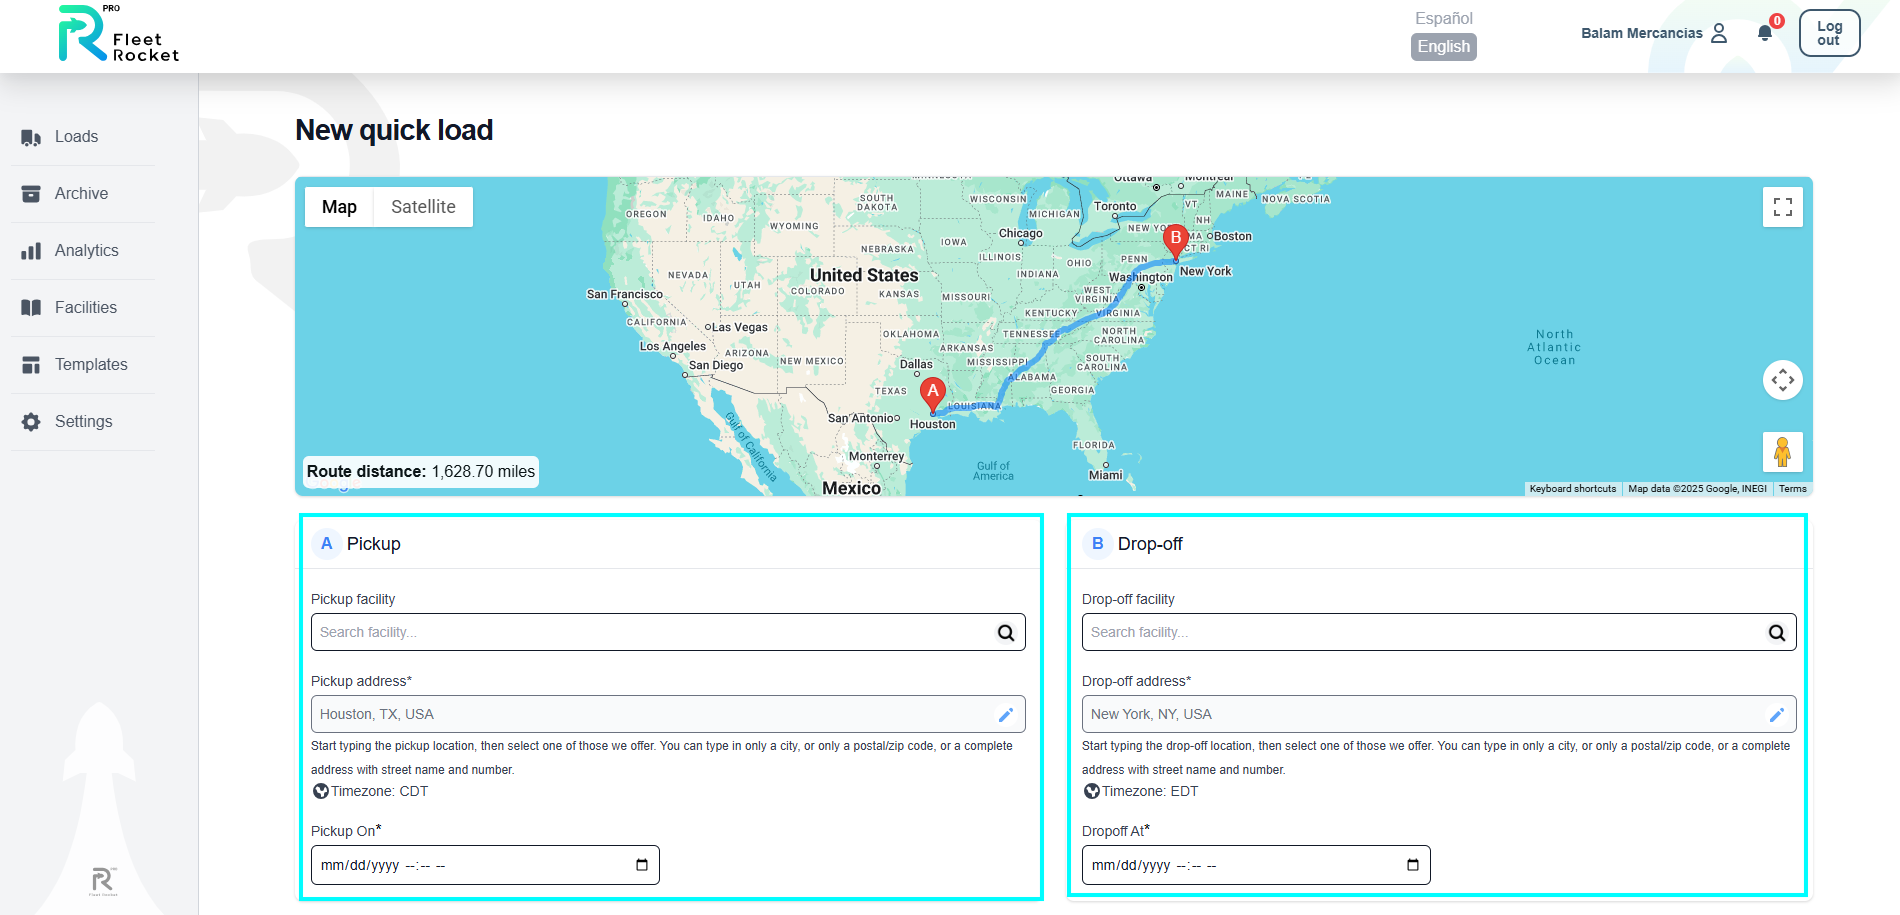The height and width of the screenshot is (915, 1900).
Task: Click map marker B at New York
Action: click(1176, 241)
